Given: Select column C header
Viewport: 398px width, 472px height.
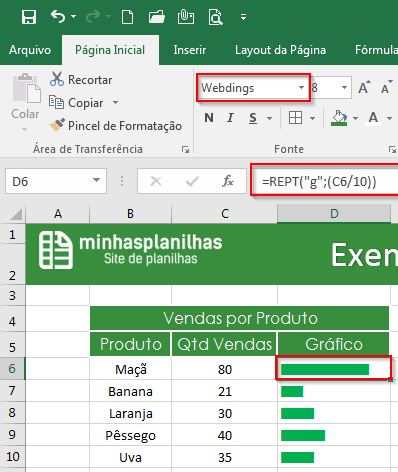Looking at the screenshot, I should point(225,214).
